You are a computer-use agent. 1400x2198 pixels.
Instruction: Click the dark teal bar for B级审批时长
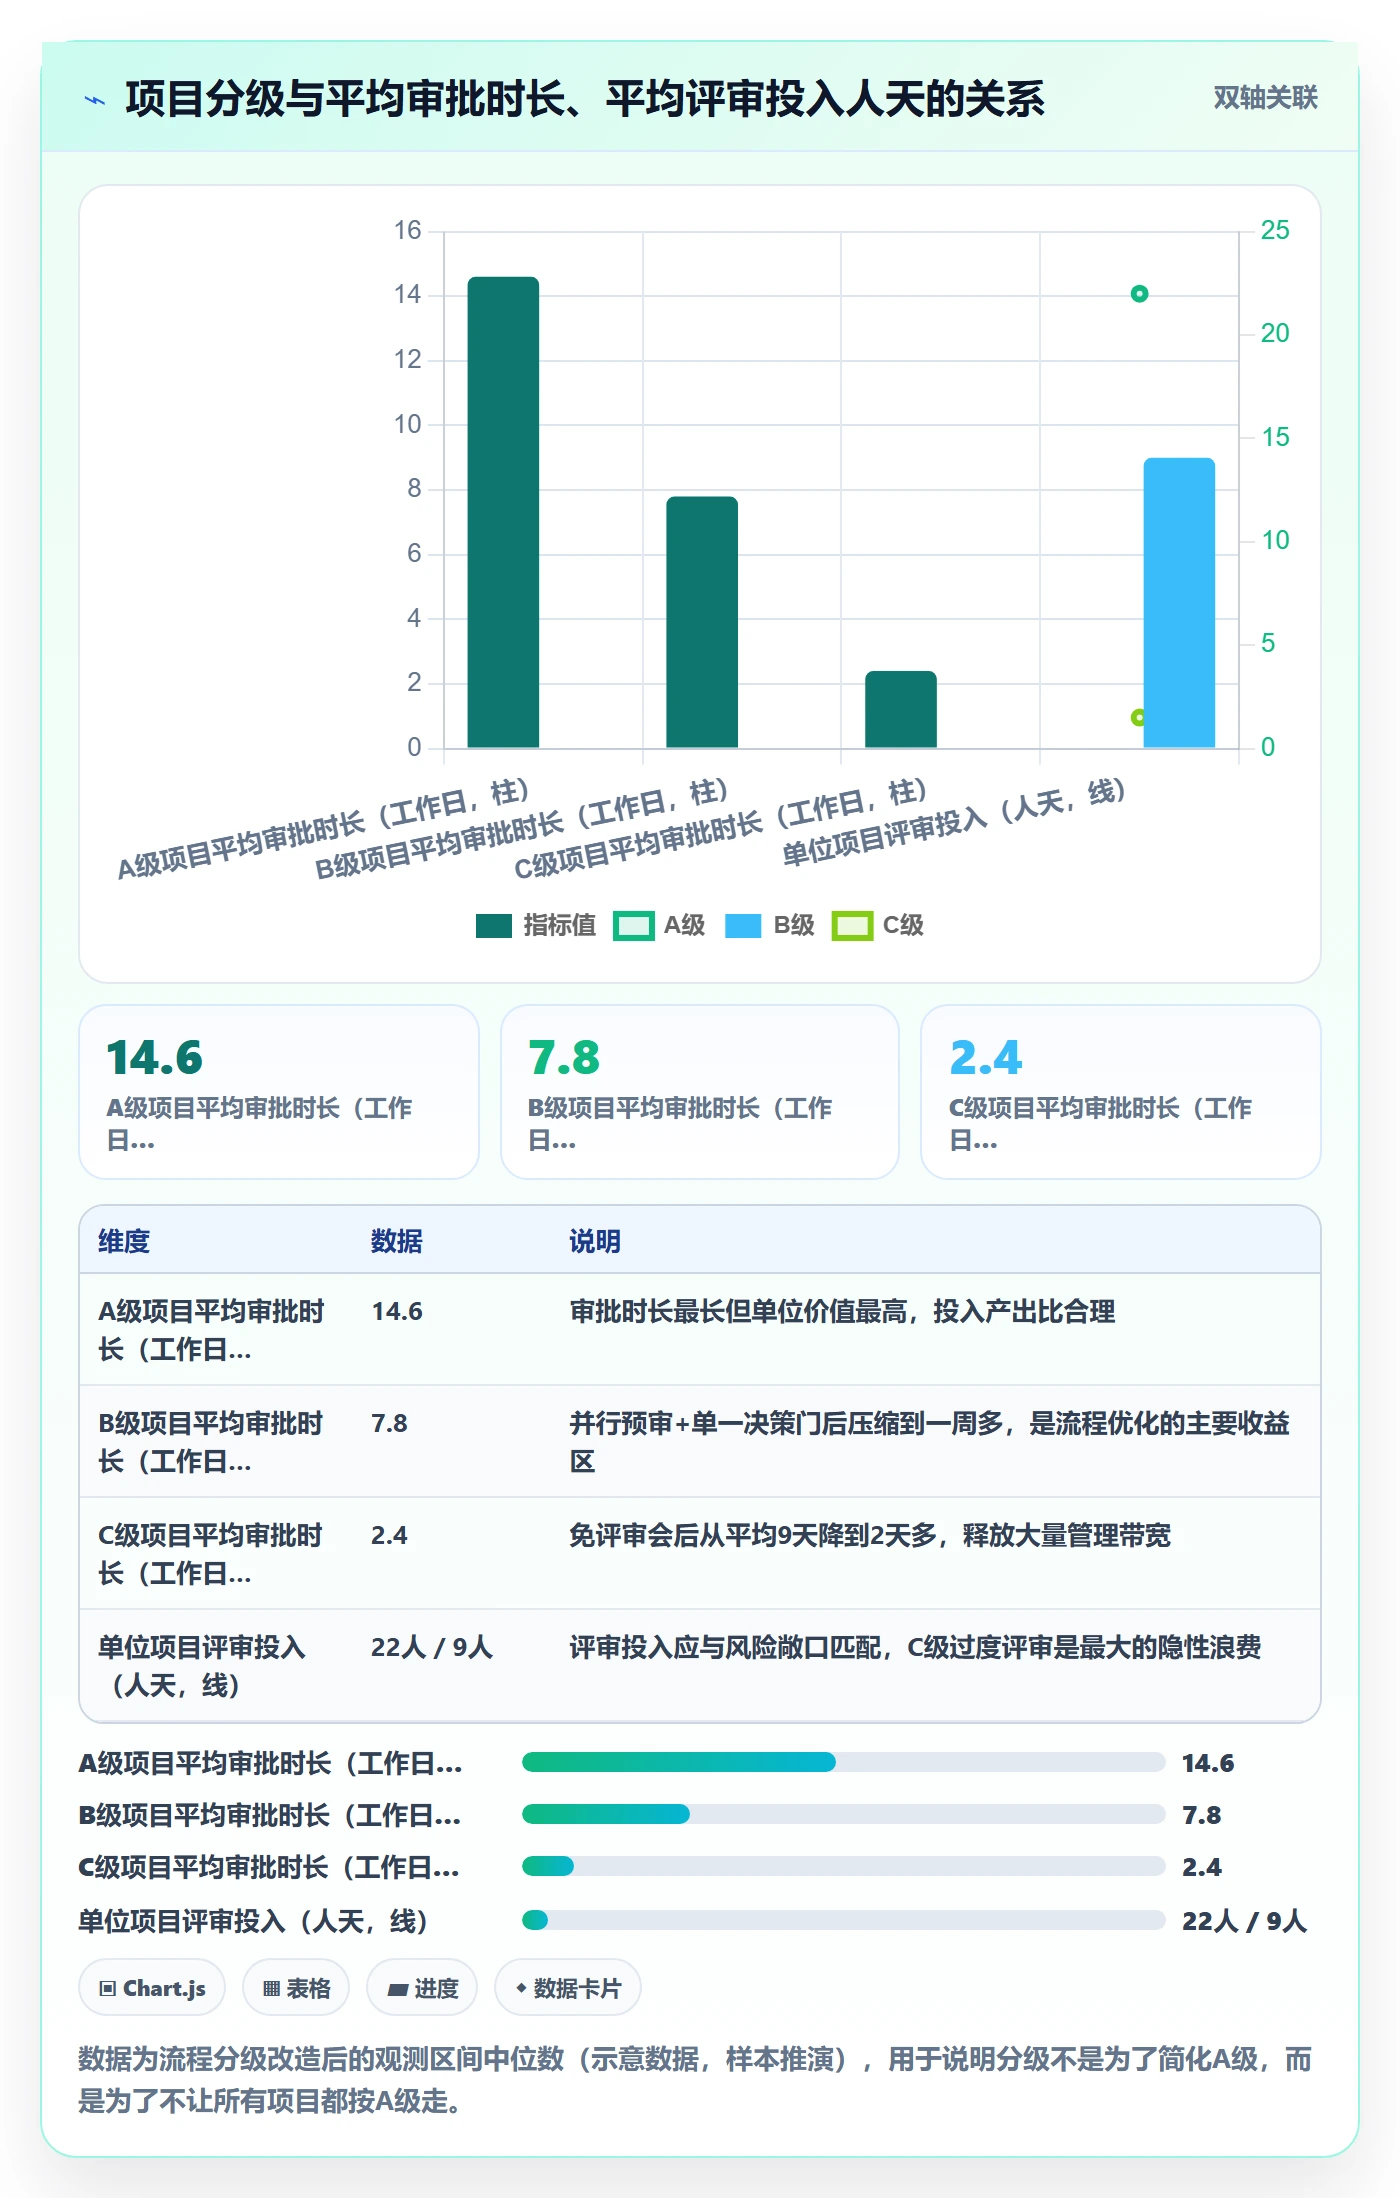702,622
